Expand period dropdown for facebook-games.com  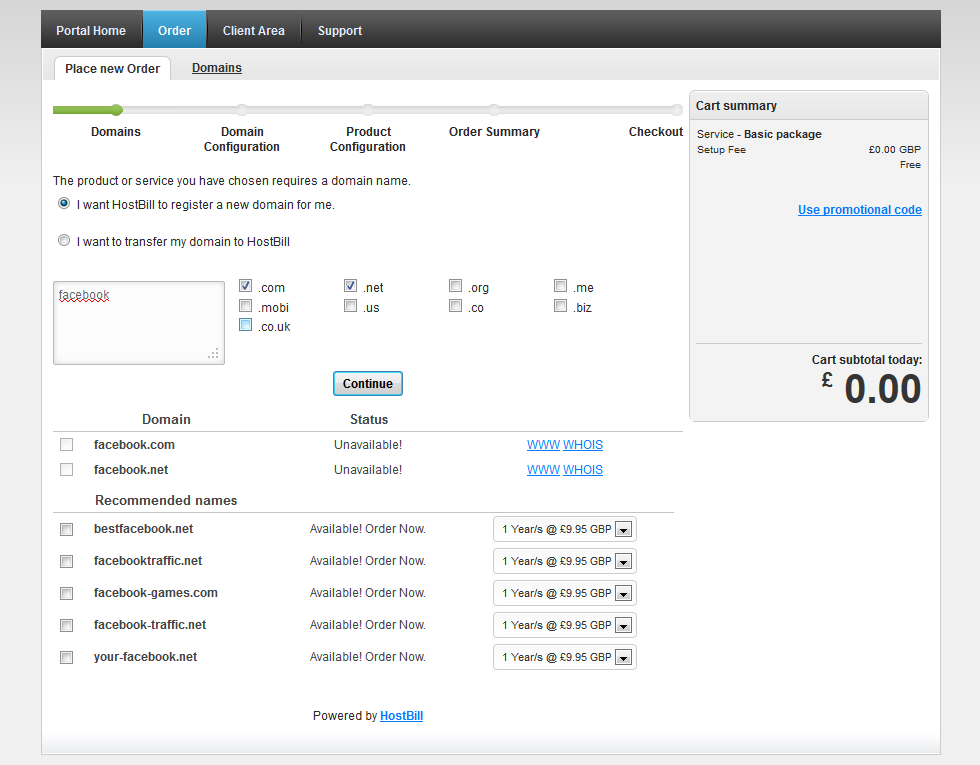pos(564,593)
